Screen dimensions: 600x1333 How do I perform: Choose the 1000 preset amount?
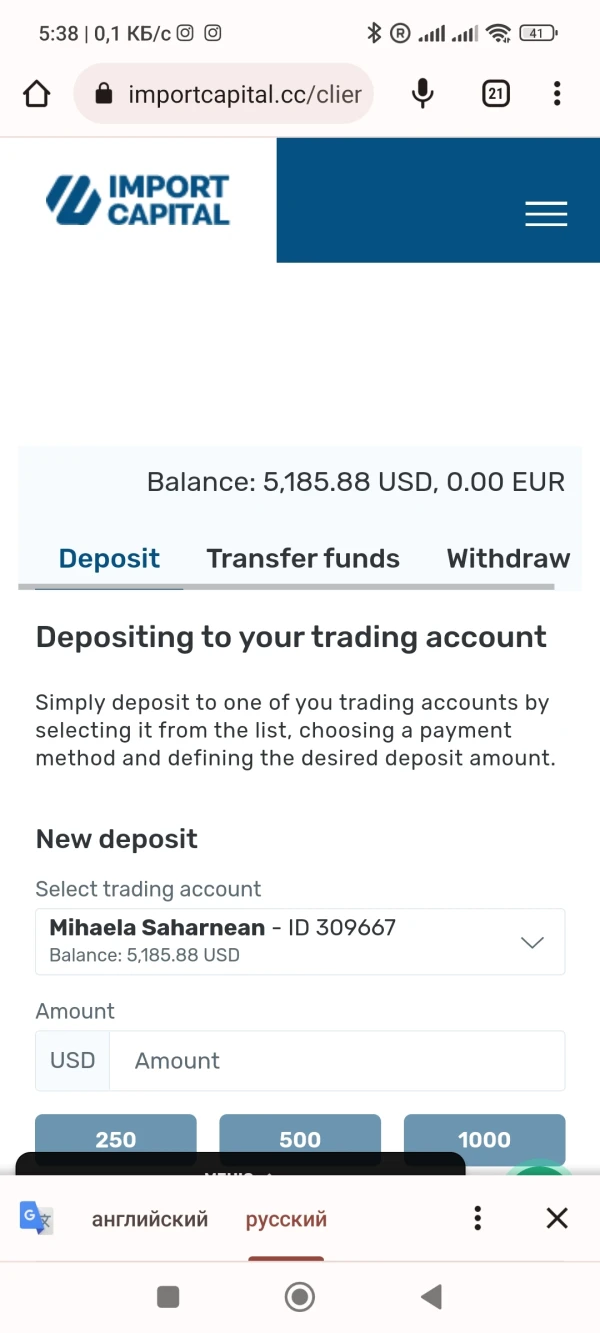(x=484, y=1138)
